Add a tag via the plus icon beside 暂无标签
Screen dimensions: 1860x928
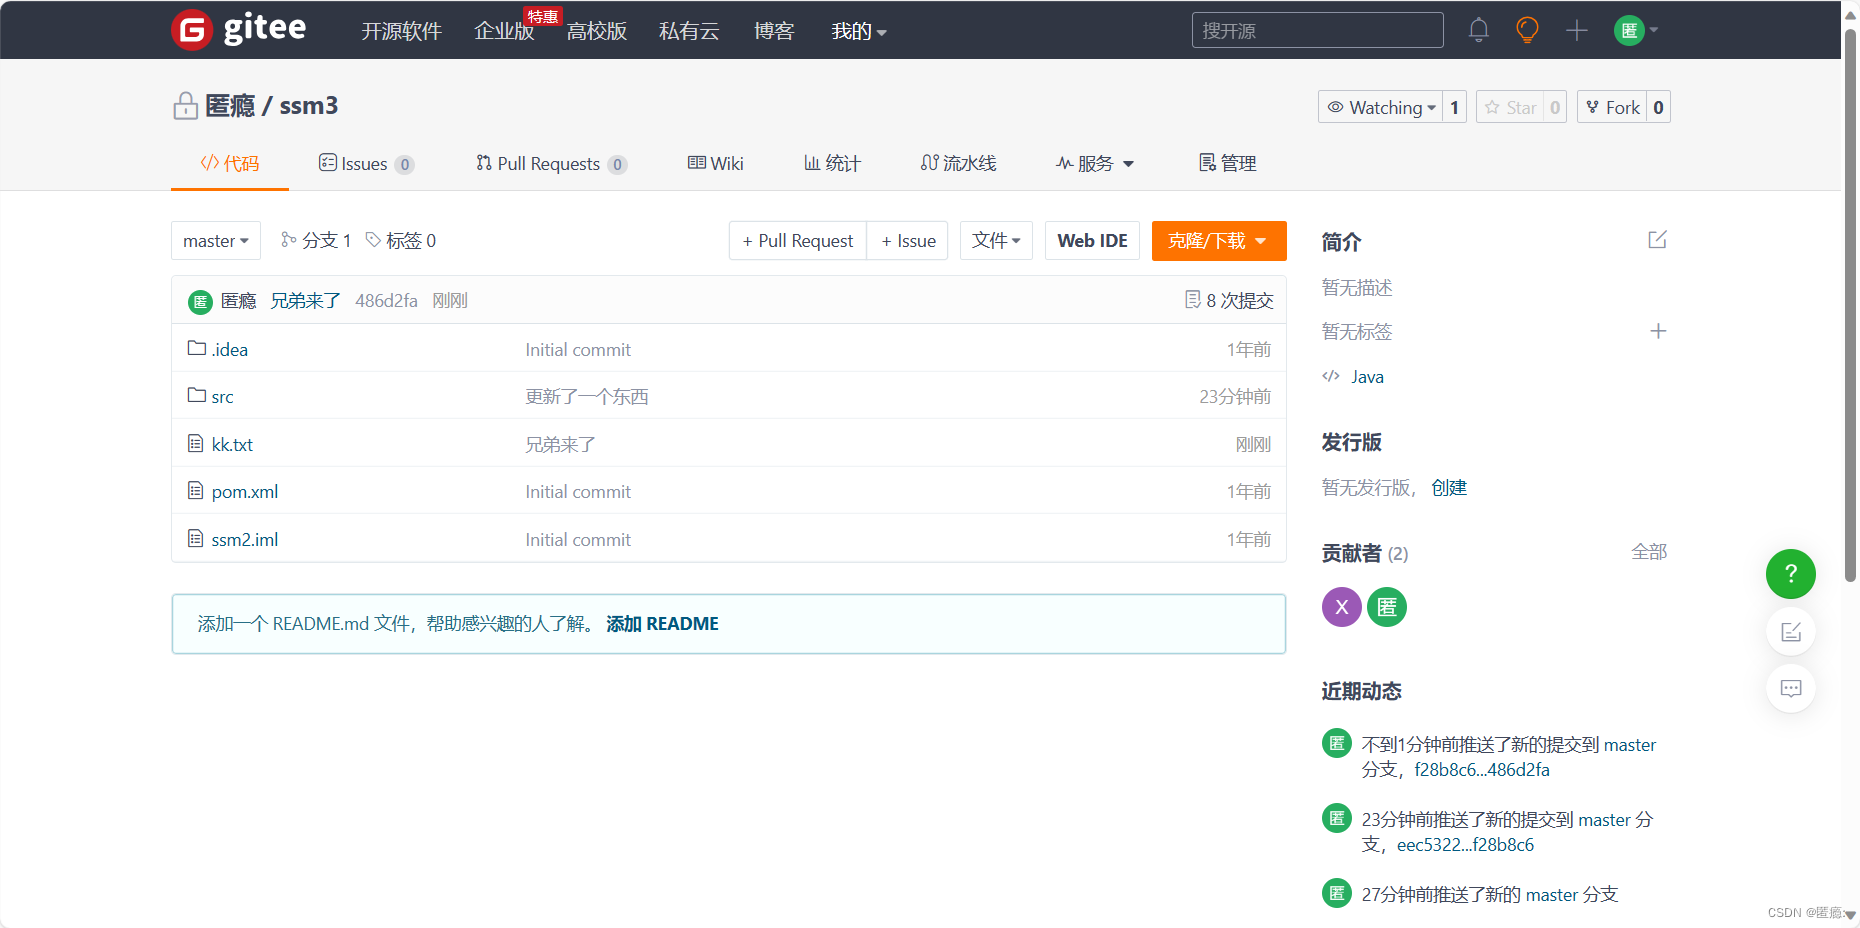(x=1658, y=331)
